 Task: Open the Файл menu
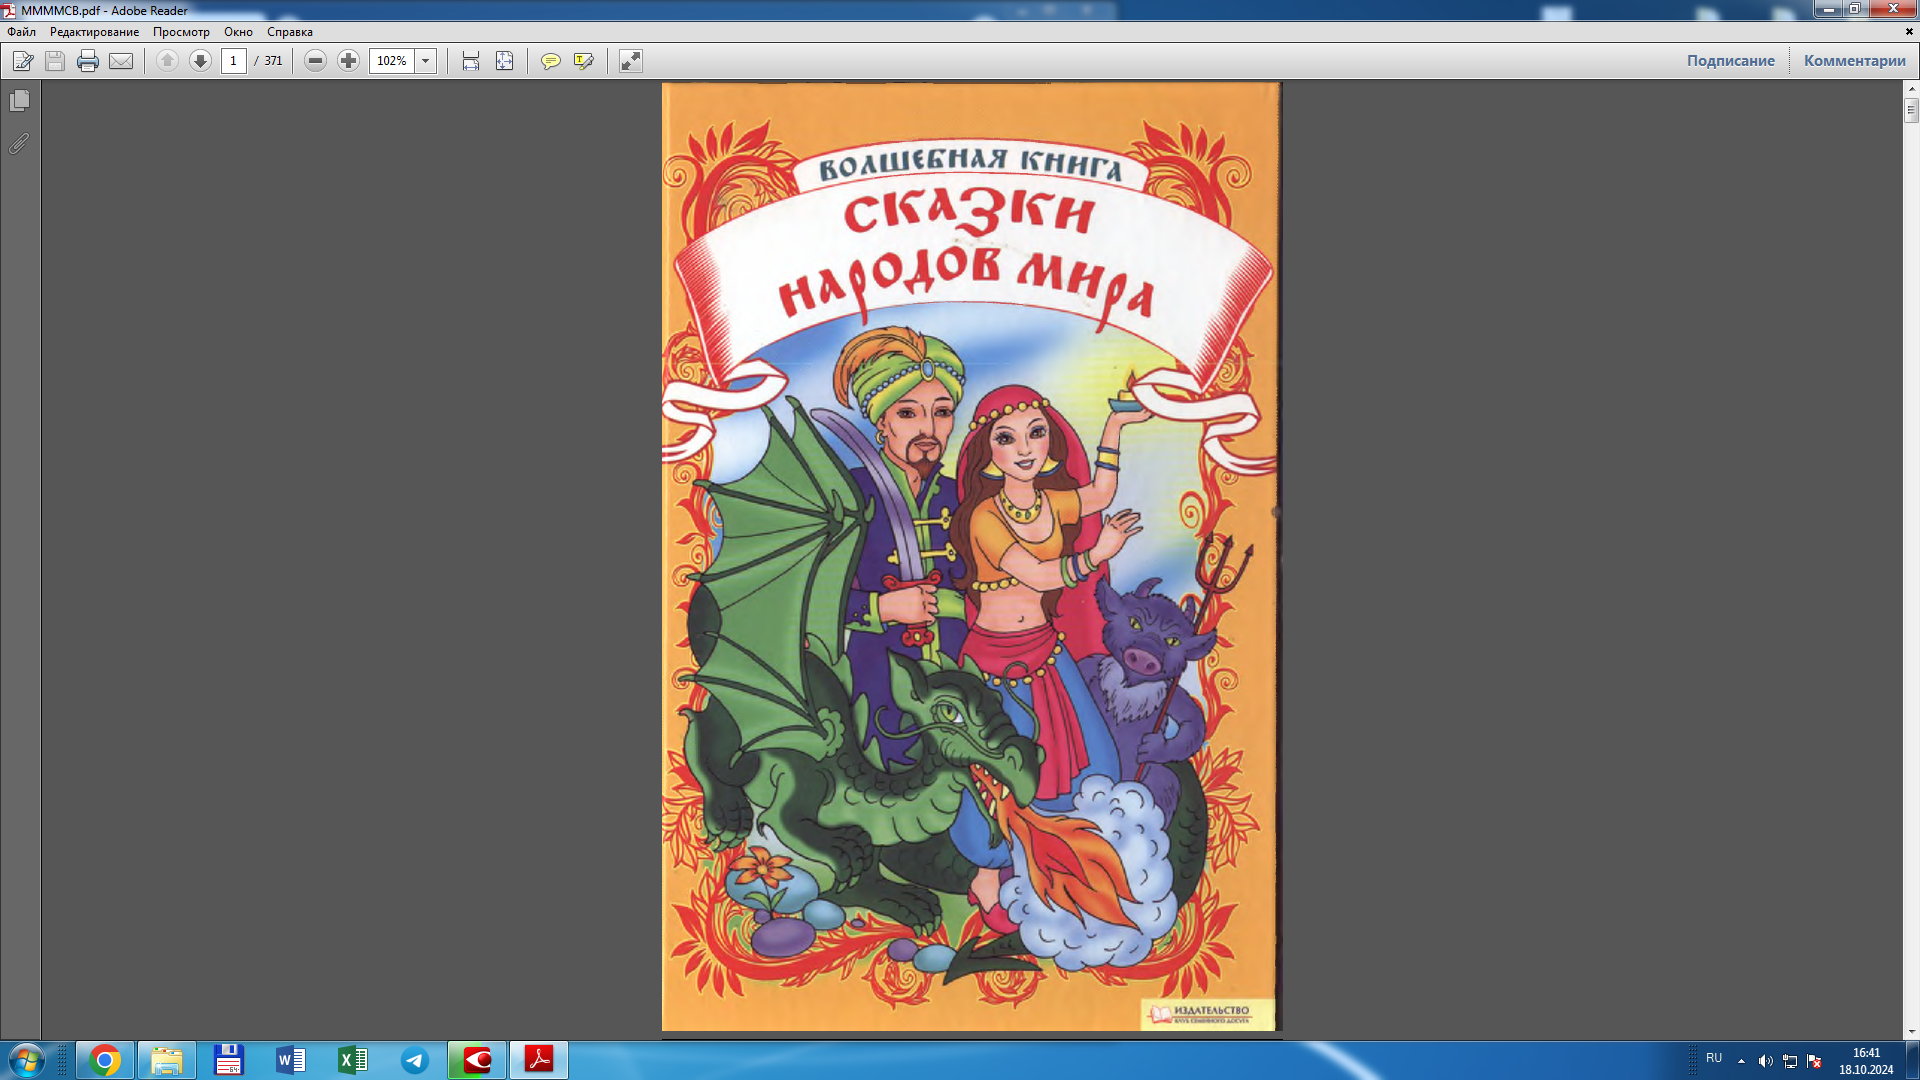(21, 32)
